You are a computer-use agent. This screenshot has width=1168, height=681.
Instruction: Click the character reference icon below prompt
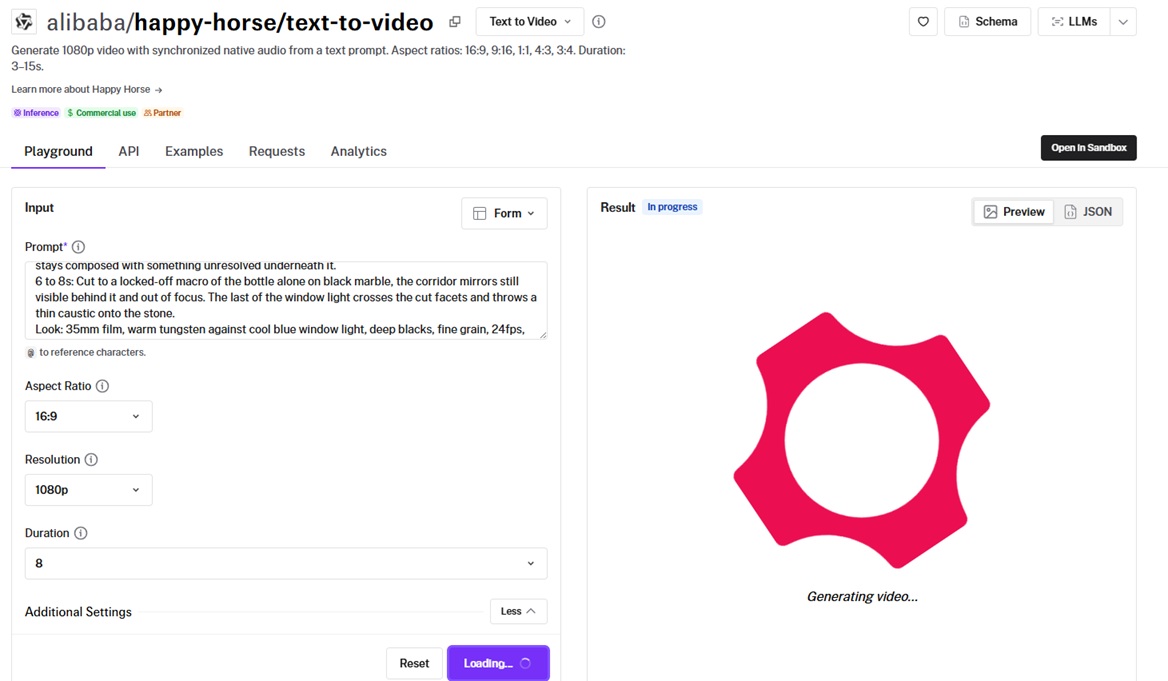click(31, 352)
